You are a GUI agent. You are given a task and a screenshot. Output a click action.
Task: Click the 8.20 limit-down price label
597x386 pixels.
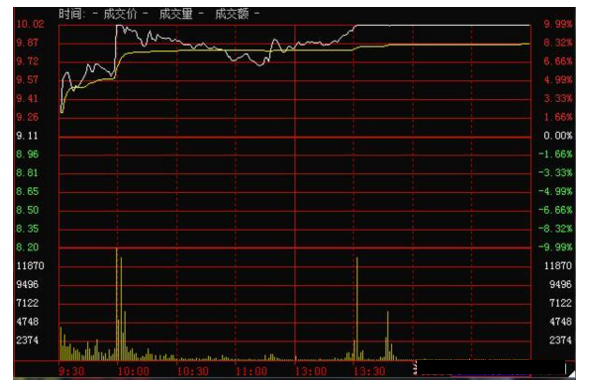(27, 247)
